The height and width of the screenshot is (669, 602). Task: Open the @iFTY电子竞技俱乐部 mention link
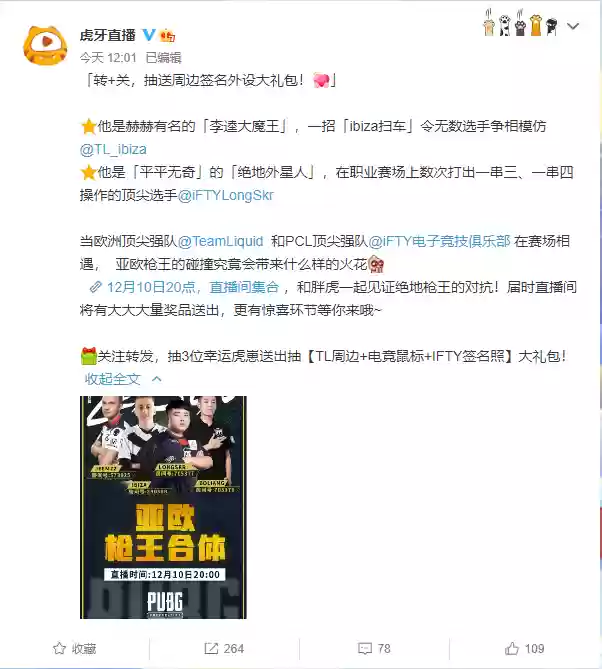pyautogui.click(x=439, y=241)
